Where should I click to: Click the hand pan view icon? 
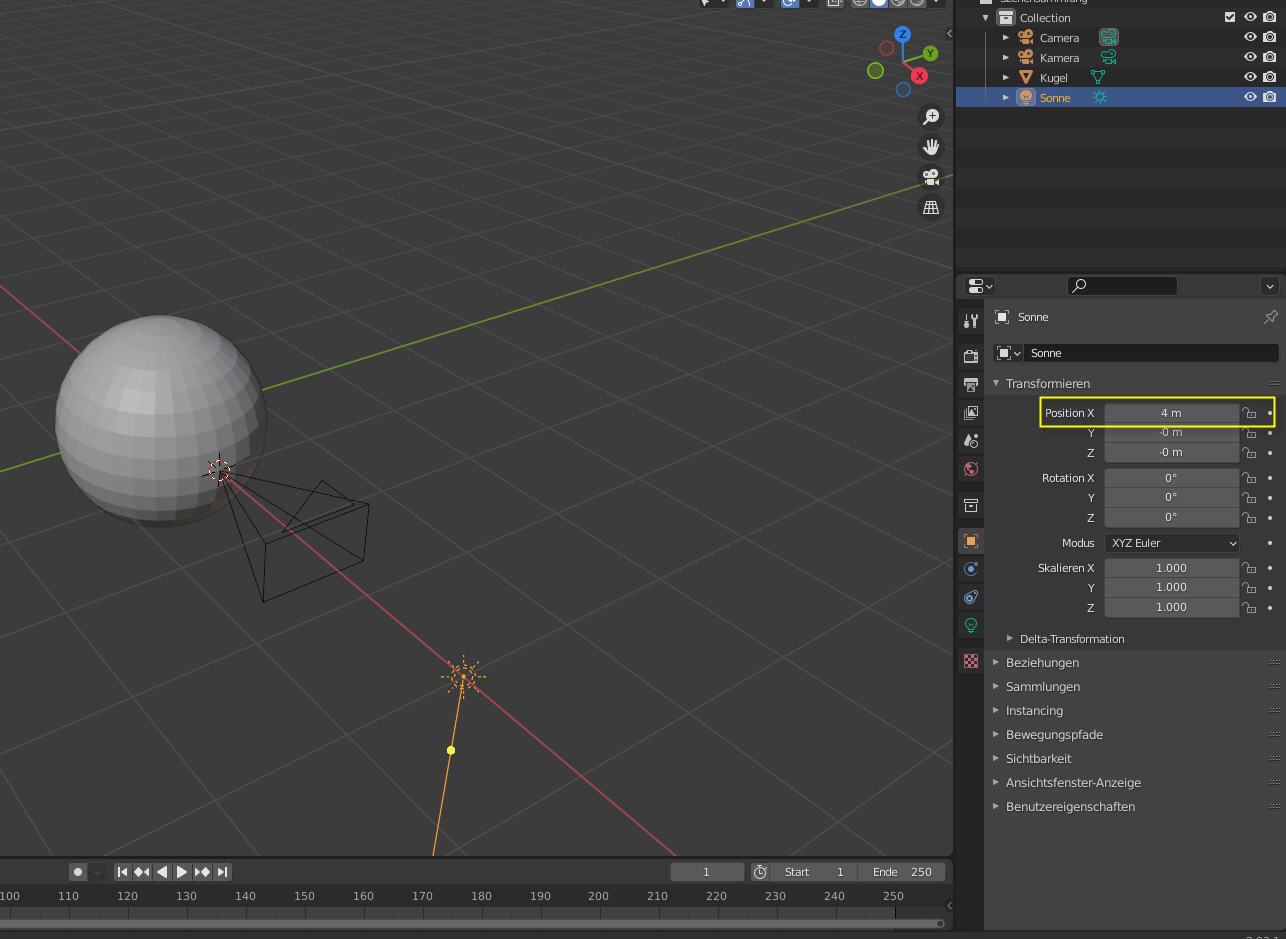point(931,147)
